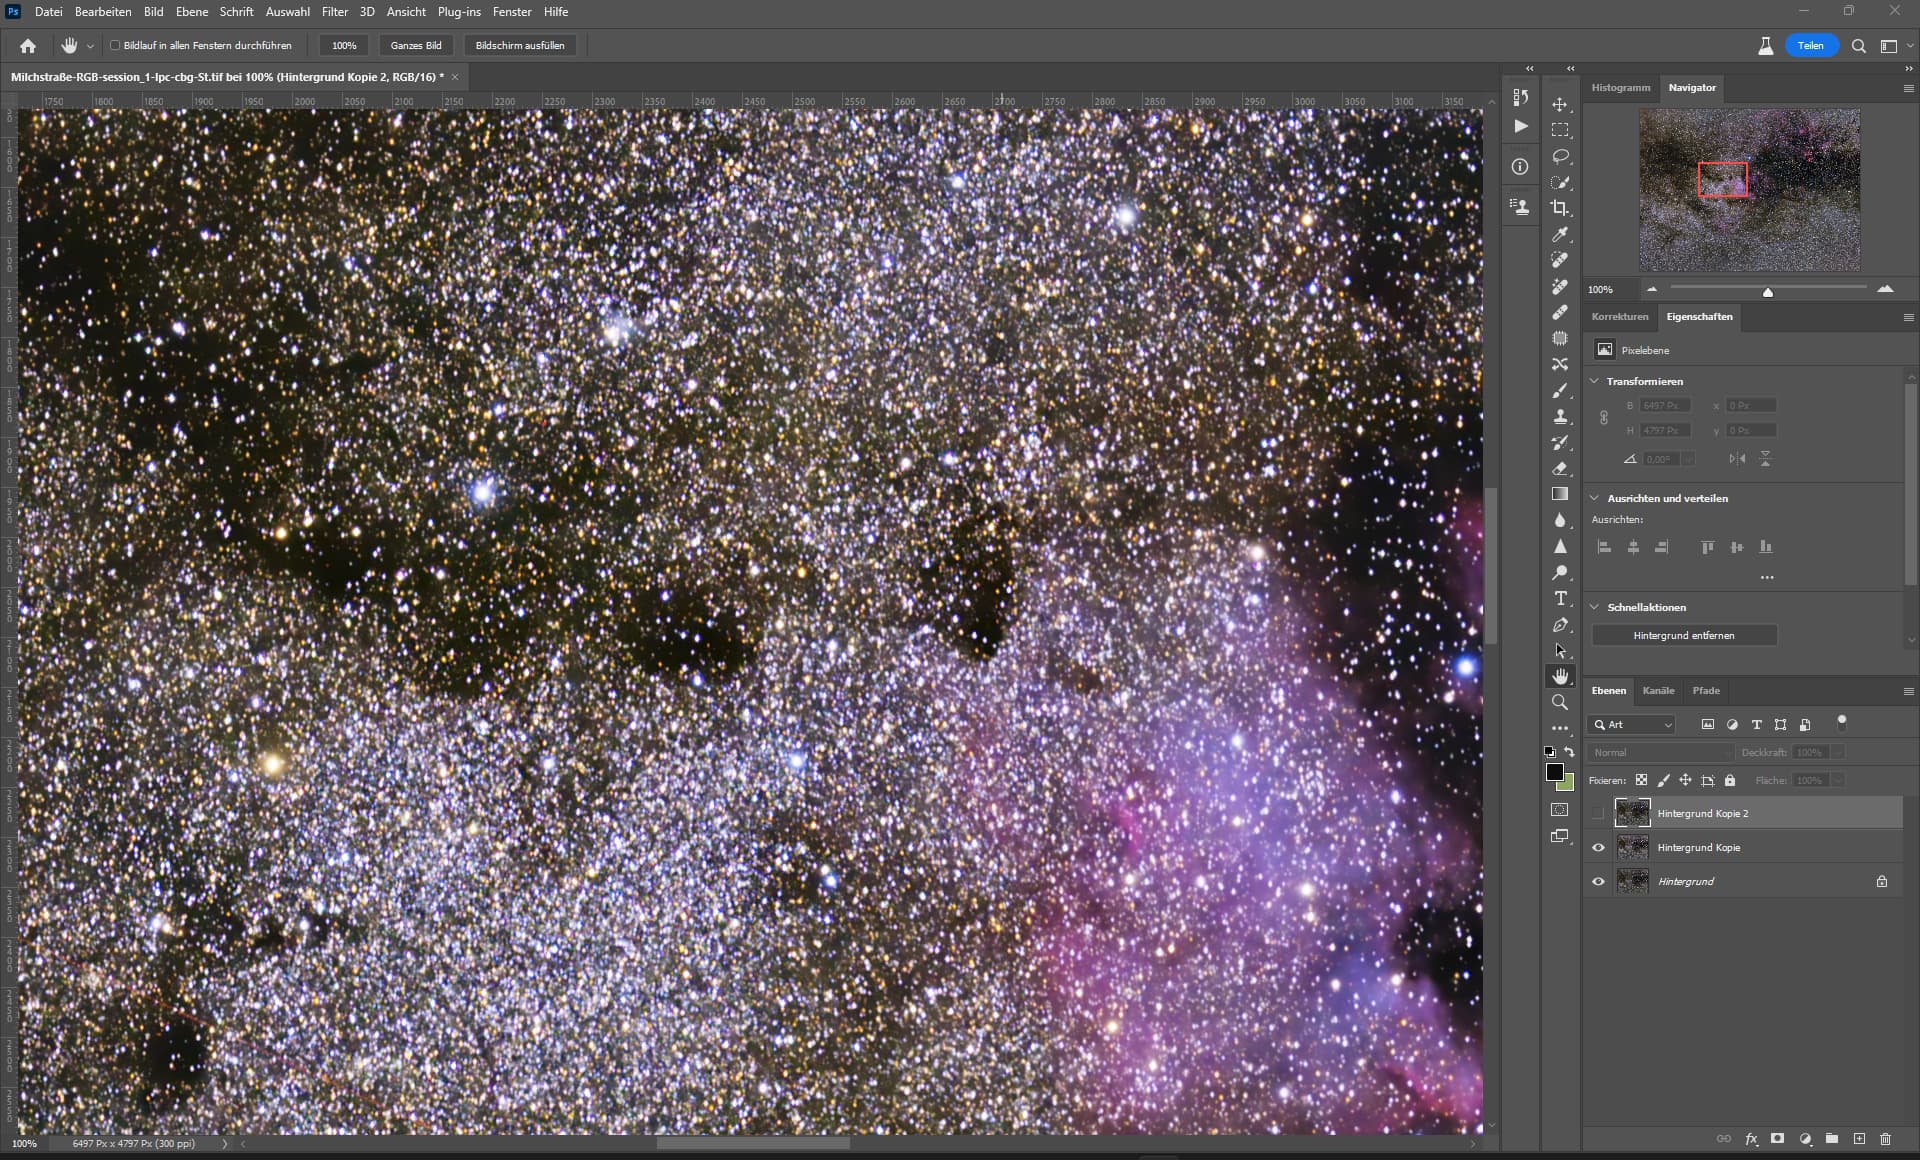Collapse the Schnellaktionen section

point(1595,607)
